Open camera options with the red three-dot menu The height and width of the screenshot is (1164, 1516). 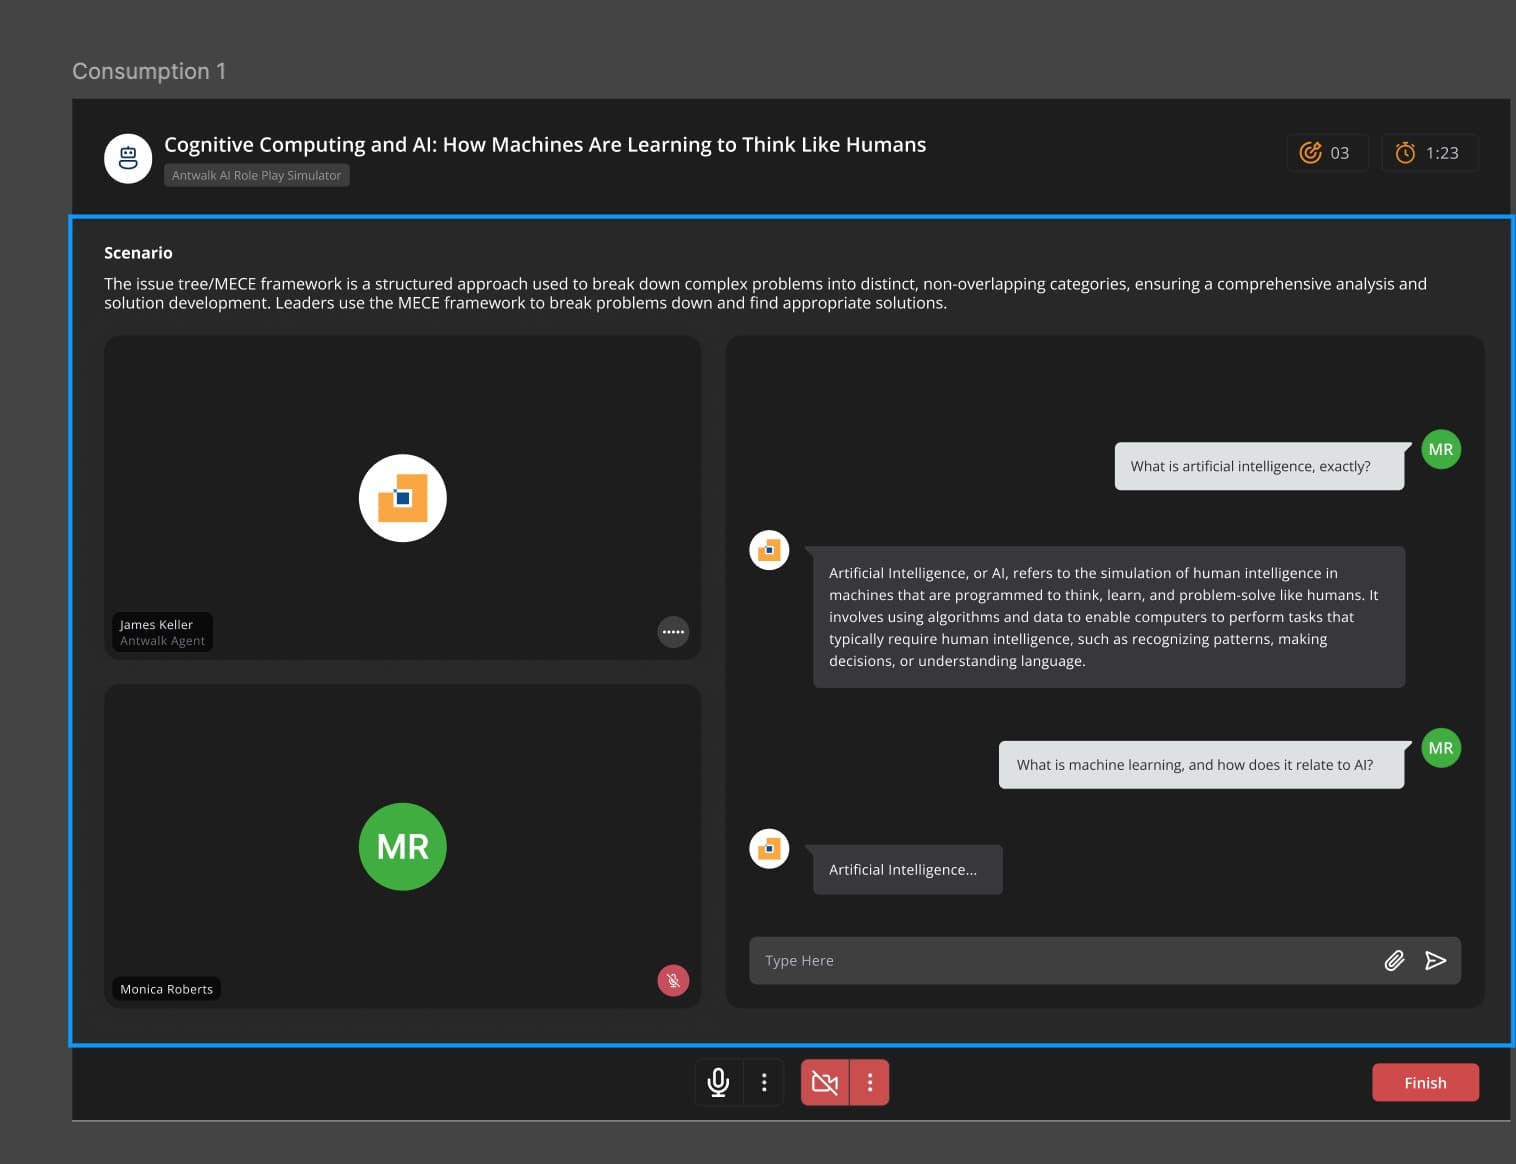point(868,1081)
